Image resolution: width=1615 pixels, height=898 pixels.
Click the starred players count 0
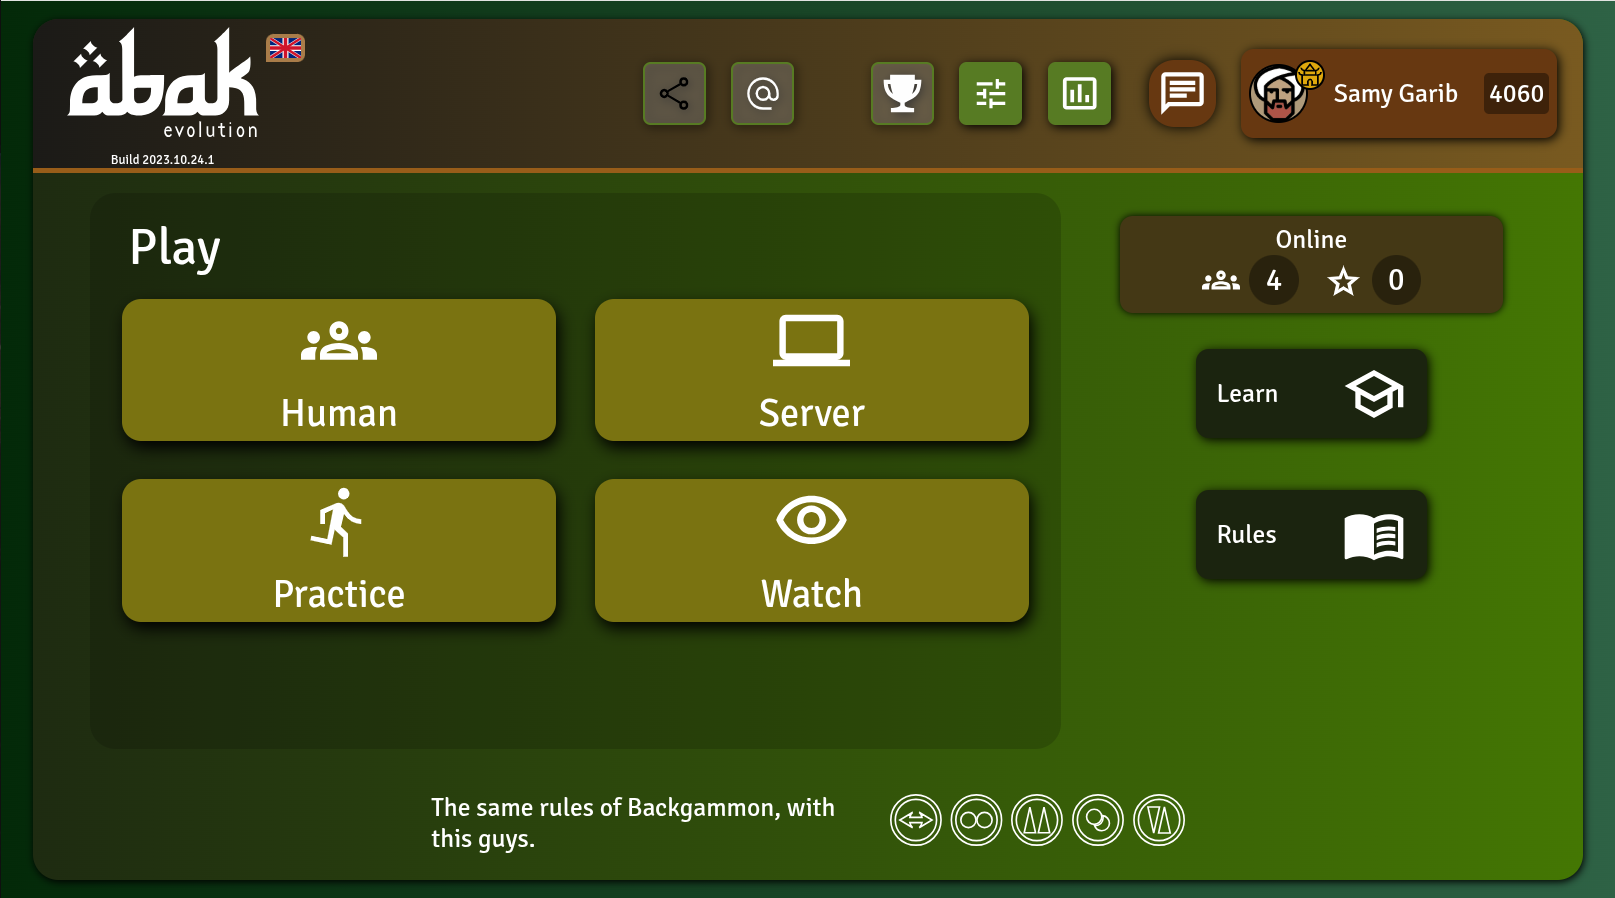1396,280
